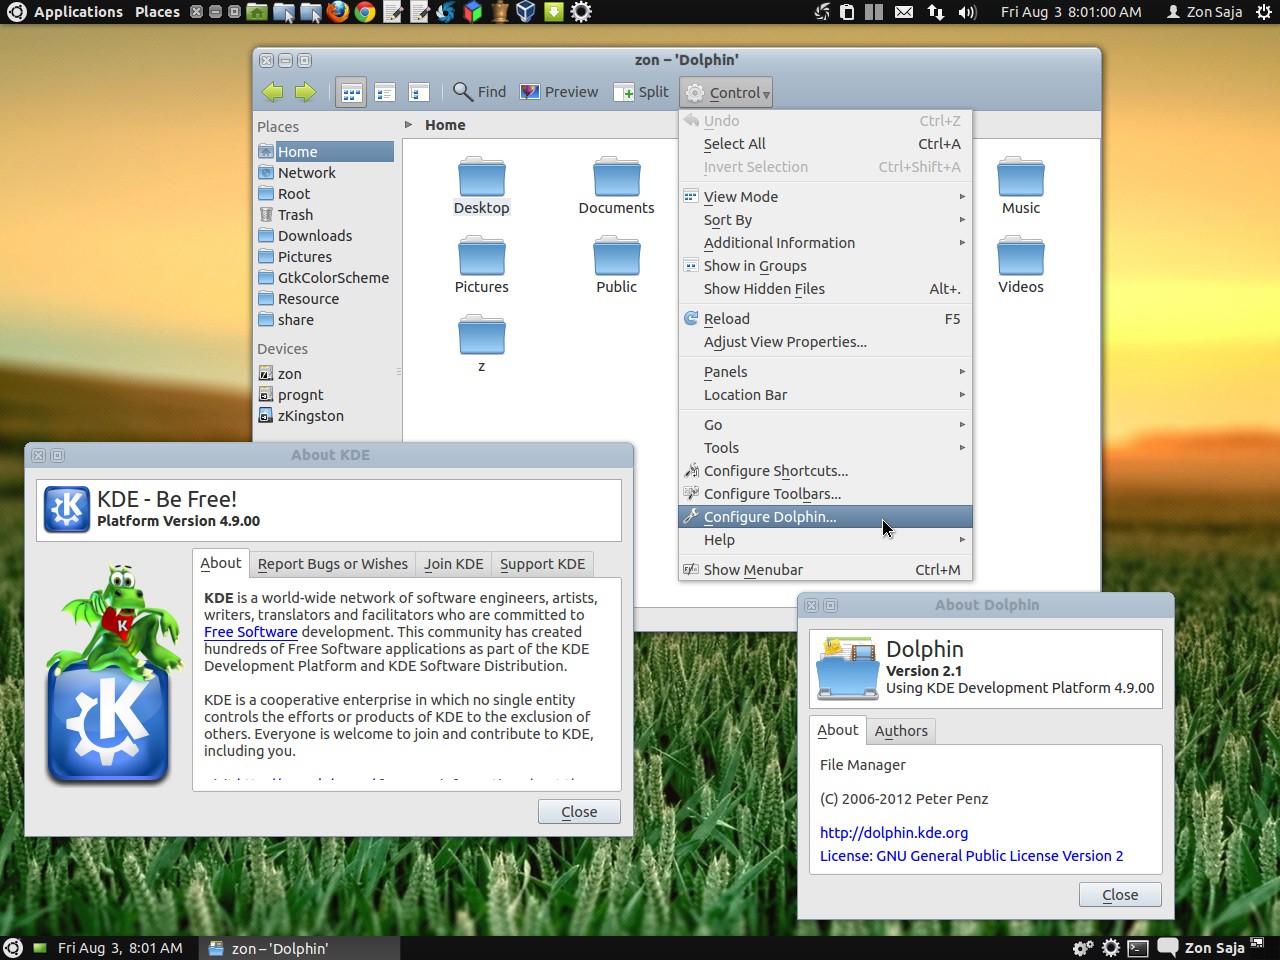
Task: Go back using the green back arrow
Action: (x=271, y=92)
